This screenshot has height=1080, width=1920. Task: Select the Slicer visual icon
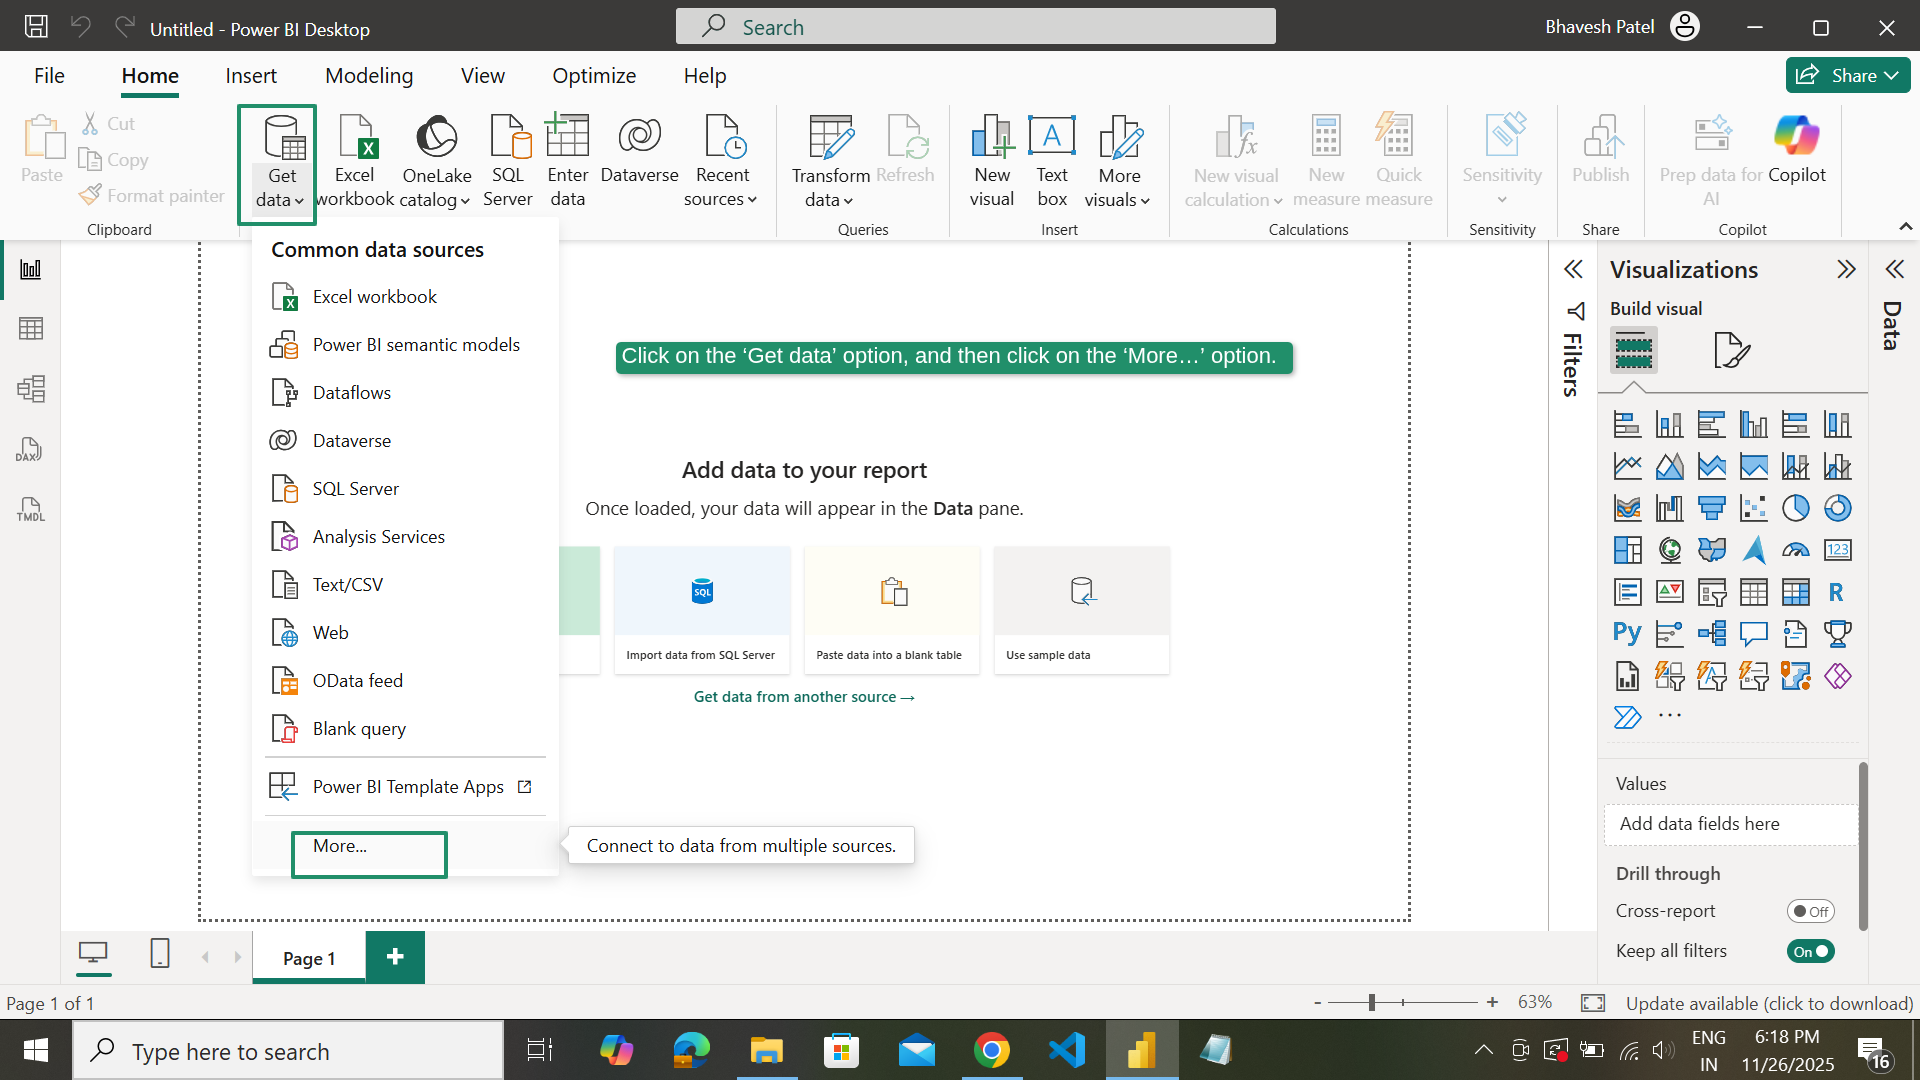tap(1713, 592)
